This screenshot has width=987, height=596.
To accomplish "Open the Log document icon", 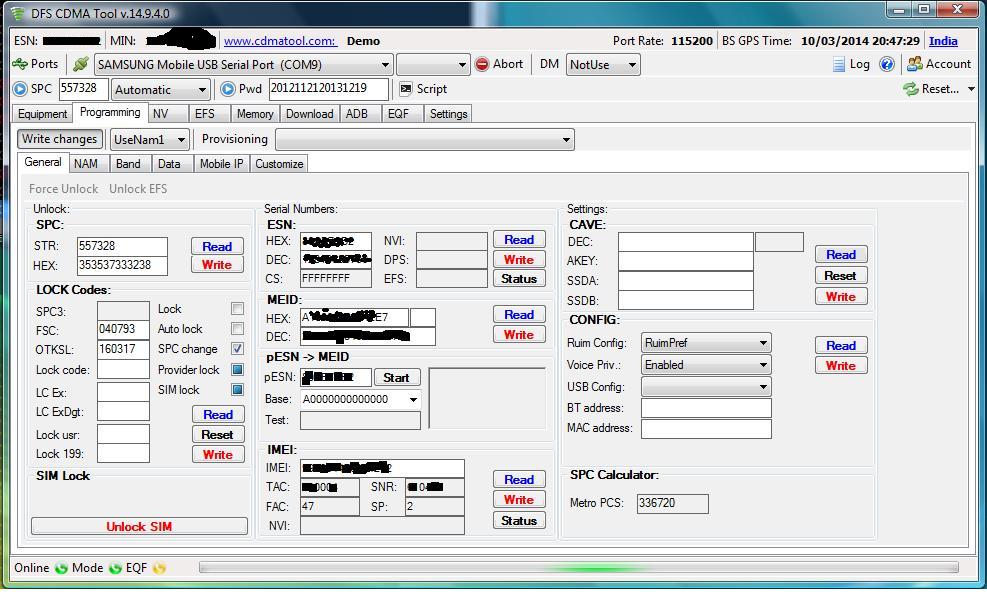I will tap(838, 64).
